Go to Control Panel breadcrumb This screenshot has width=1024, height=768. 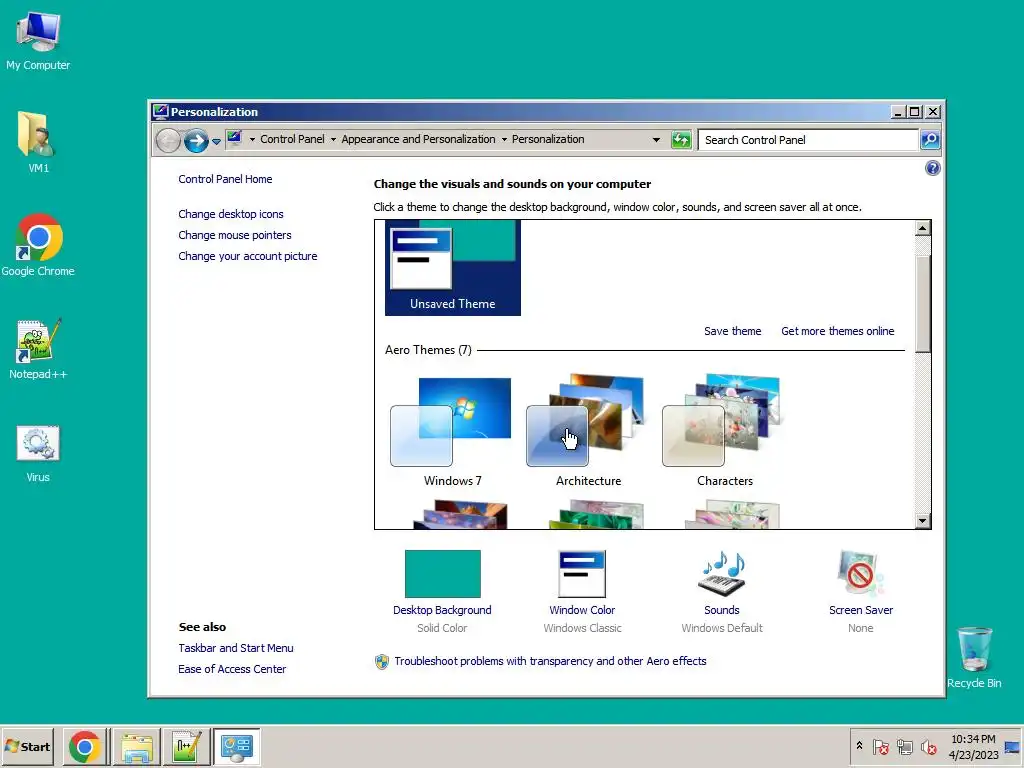pyautogui.click(x=292, y=139)
